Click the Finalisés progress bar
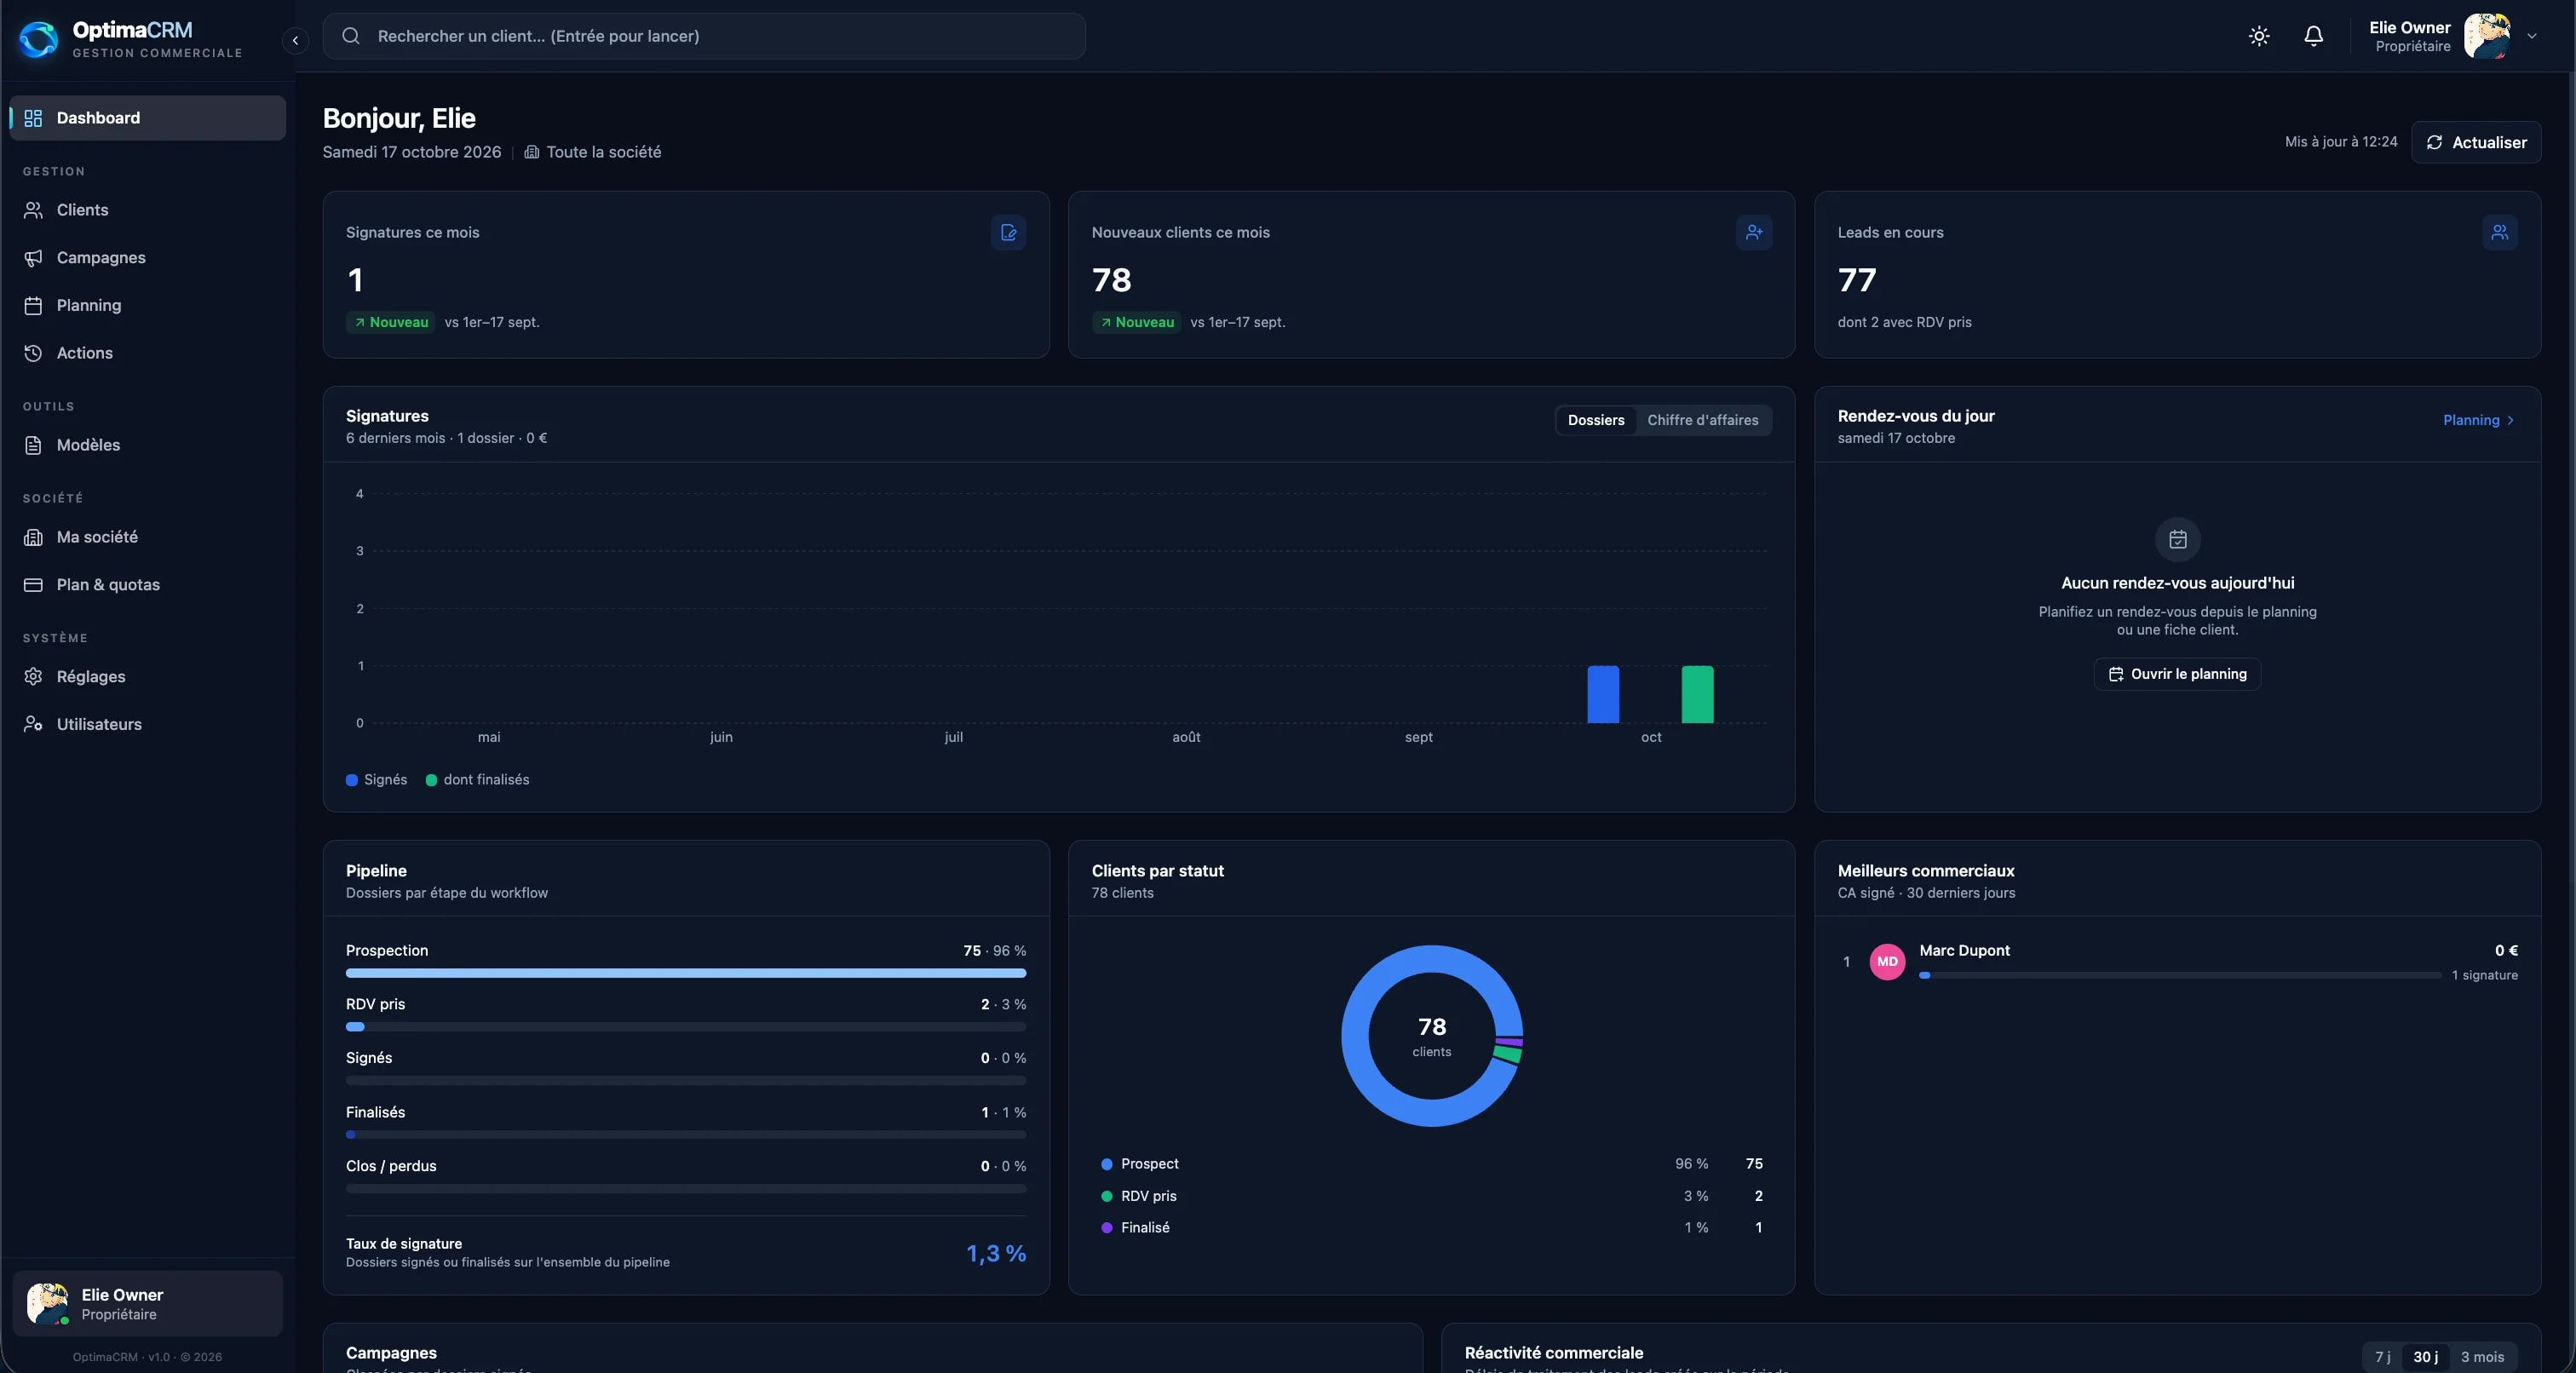 [686, 1135]
